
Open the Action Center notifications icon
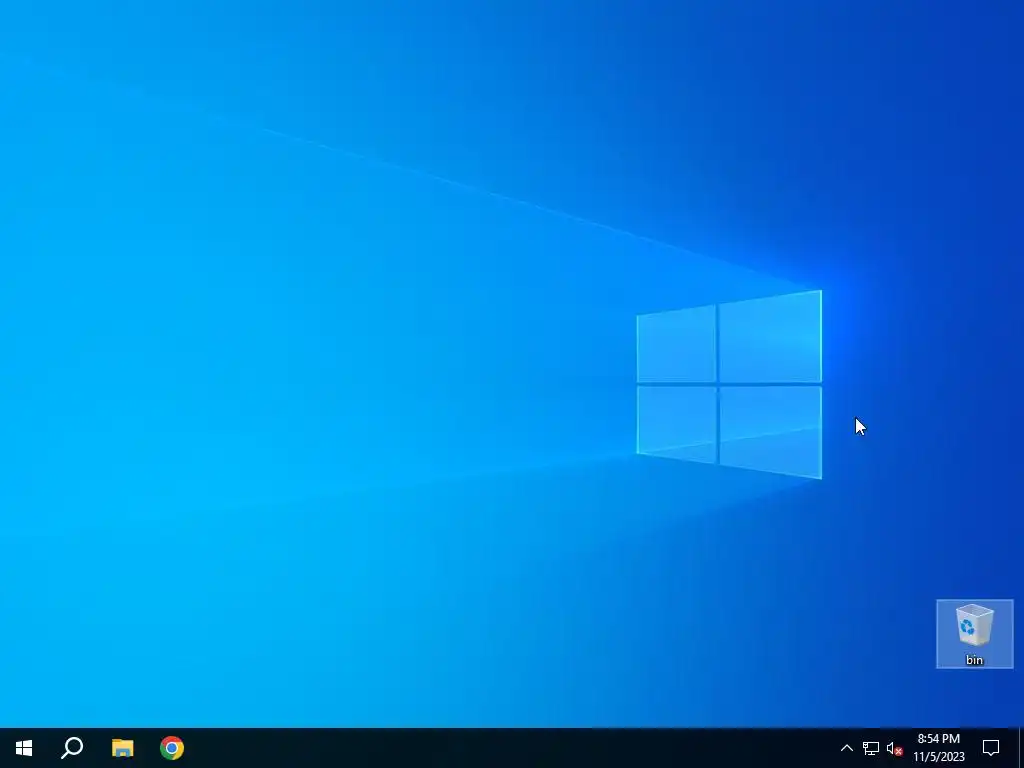pyautogui.click(x=991, y=748)
